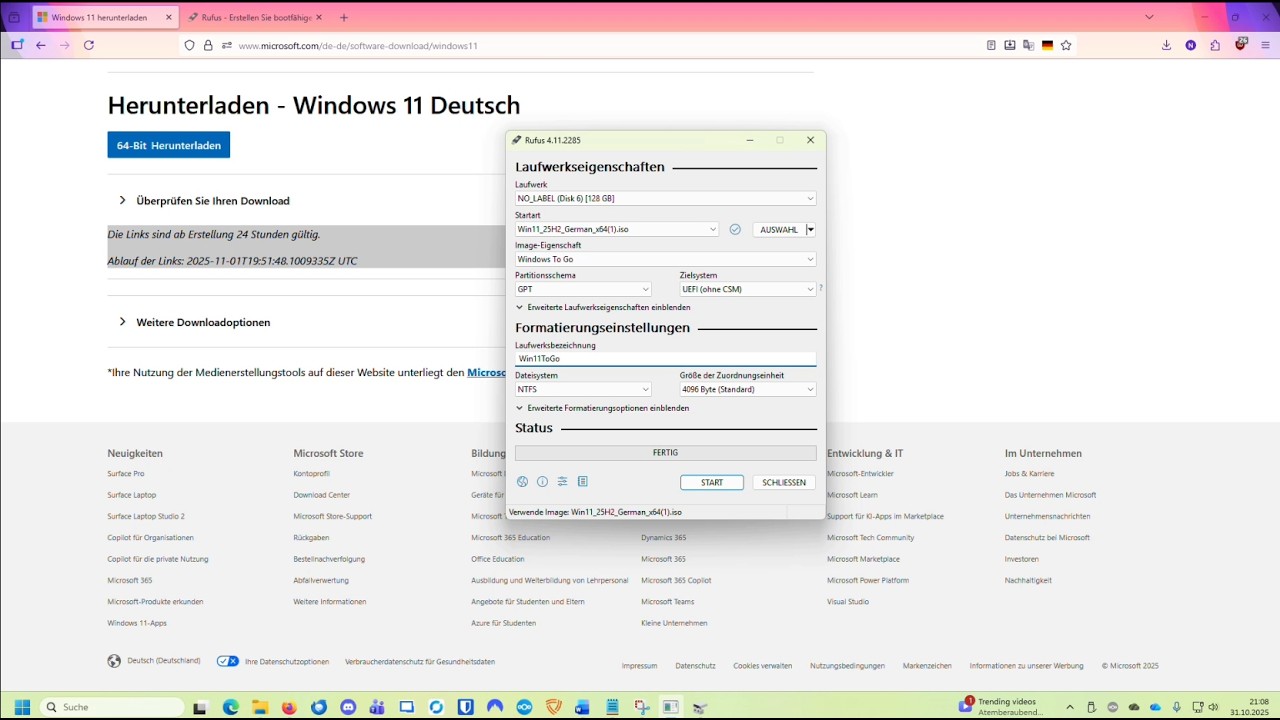Click the padlock site security icon
The height and width of the screenshot is (720, 1280).
coord(208,45)
